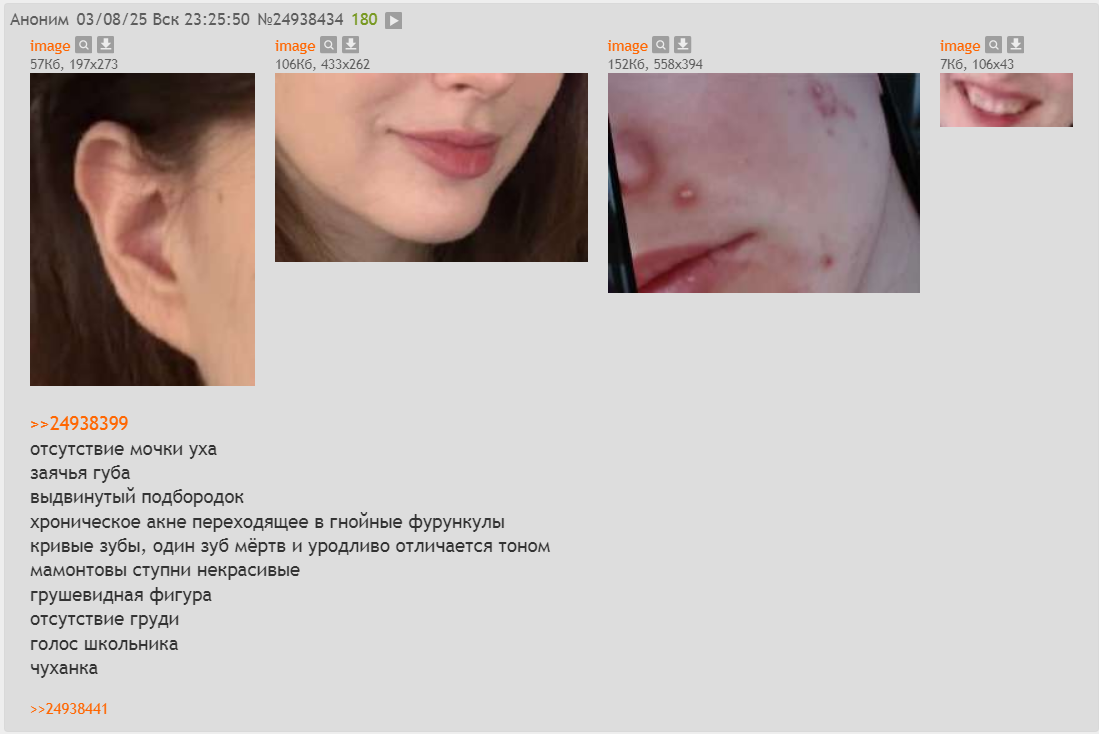This screenshot has width=1099, height=734.
Task: Click the play arrow button next to 180
Action: (394, 20)
